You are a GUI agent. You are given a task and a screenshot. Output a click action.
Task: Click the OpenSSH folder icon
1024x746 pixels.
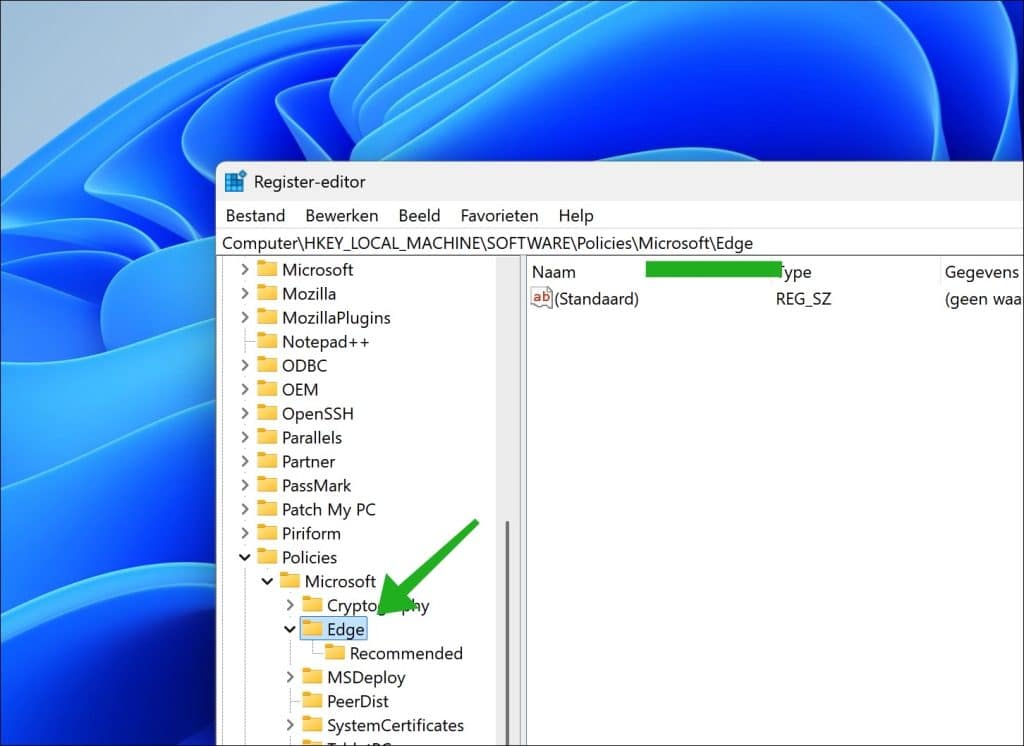(267, 413)
